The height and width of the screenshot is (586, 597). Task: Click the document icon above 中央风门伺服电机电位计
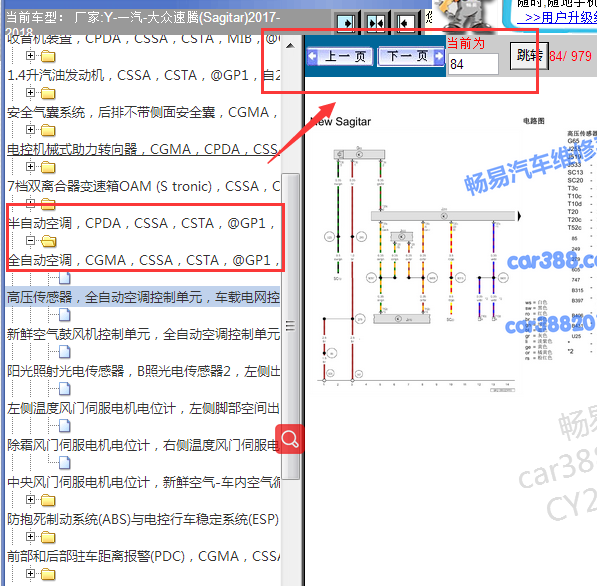[x=65, y=463]
